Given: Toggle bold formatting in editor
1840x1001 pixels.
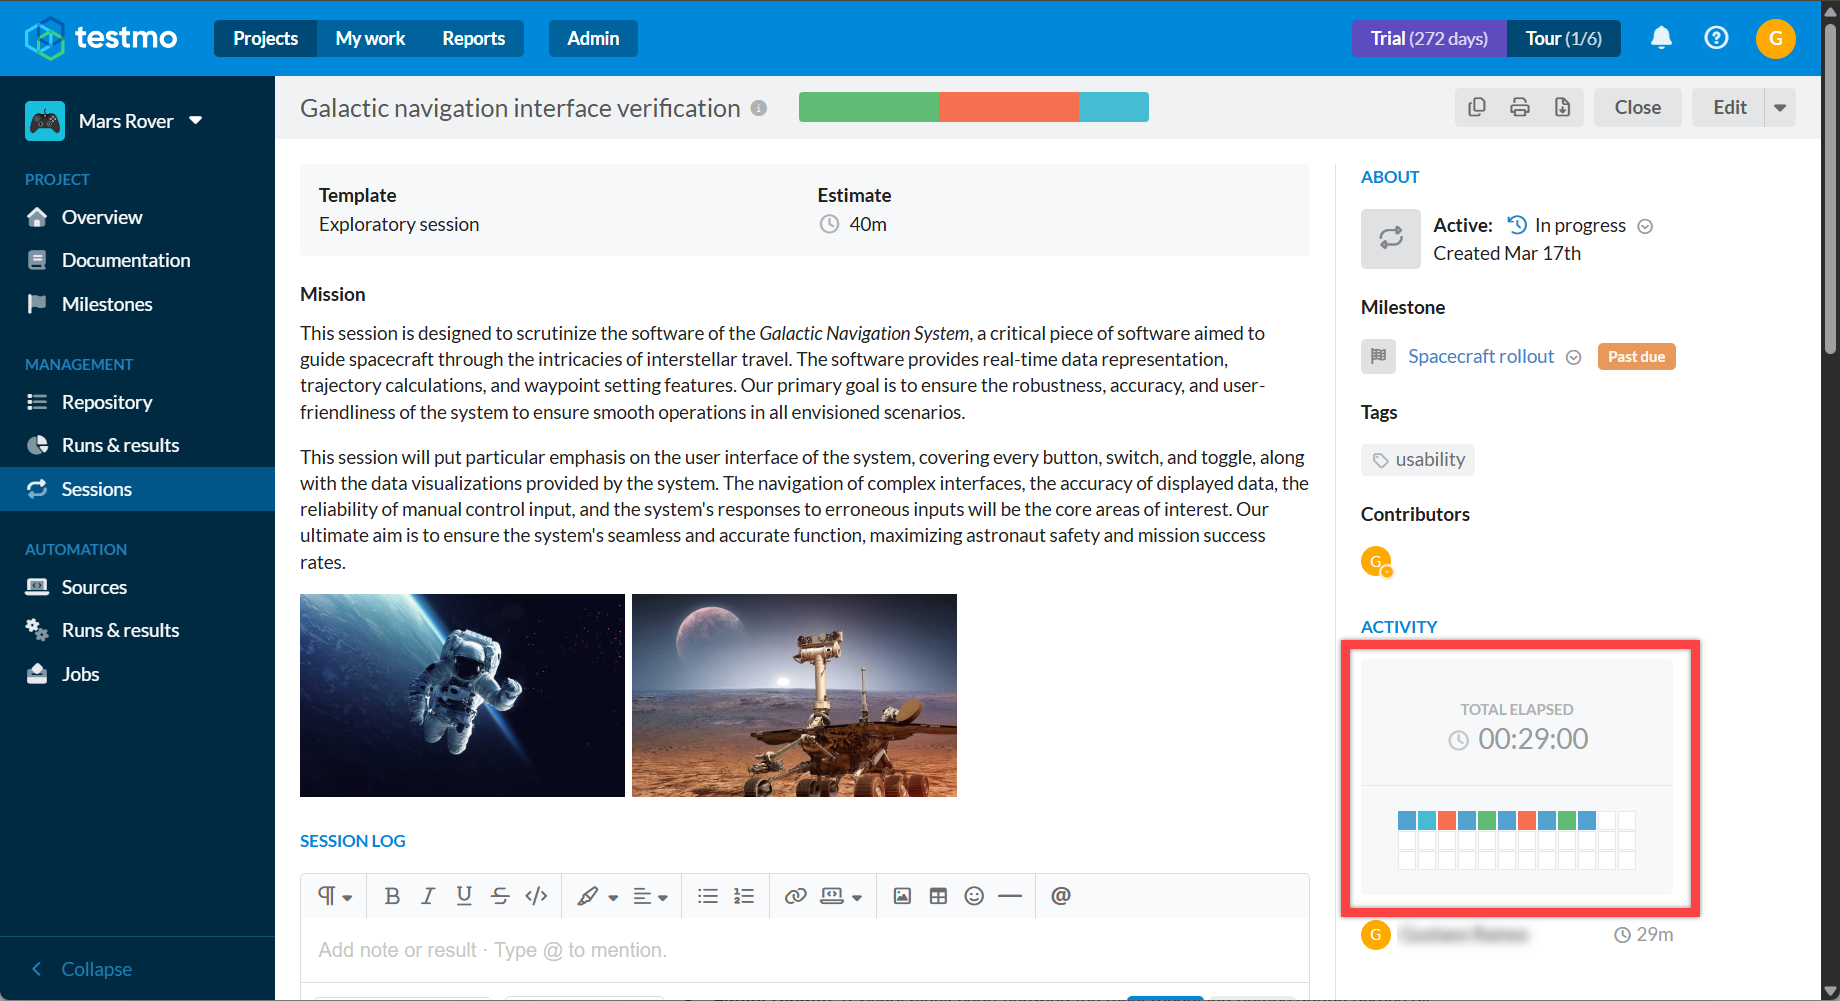Looking at the screenshot, I should pyautogui.click(x=392, y=896).
